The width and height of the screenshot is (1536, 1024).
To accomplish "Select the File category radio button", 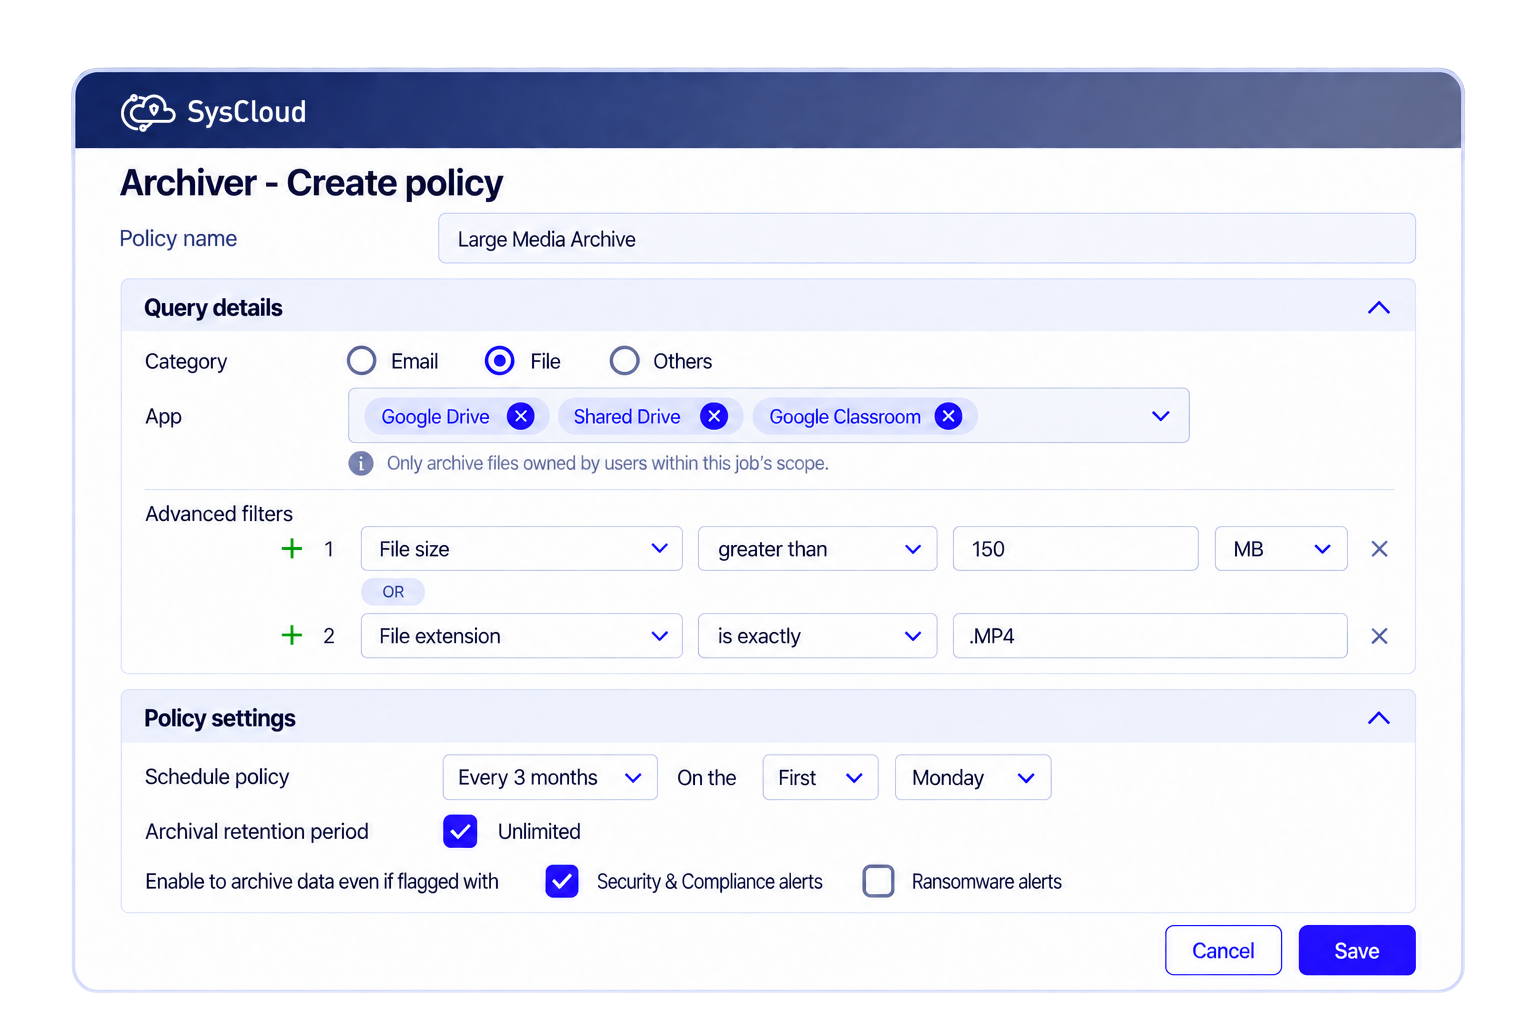I will (499, 360).
